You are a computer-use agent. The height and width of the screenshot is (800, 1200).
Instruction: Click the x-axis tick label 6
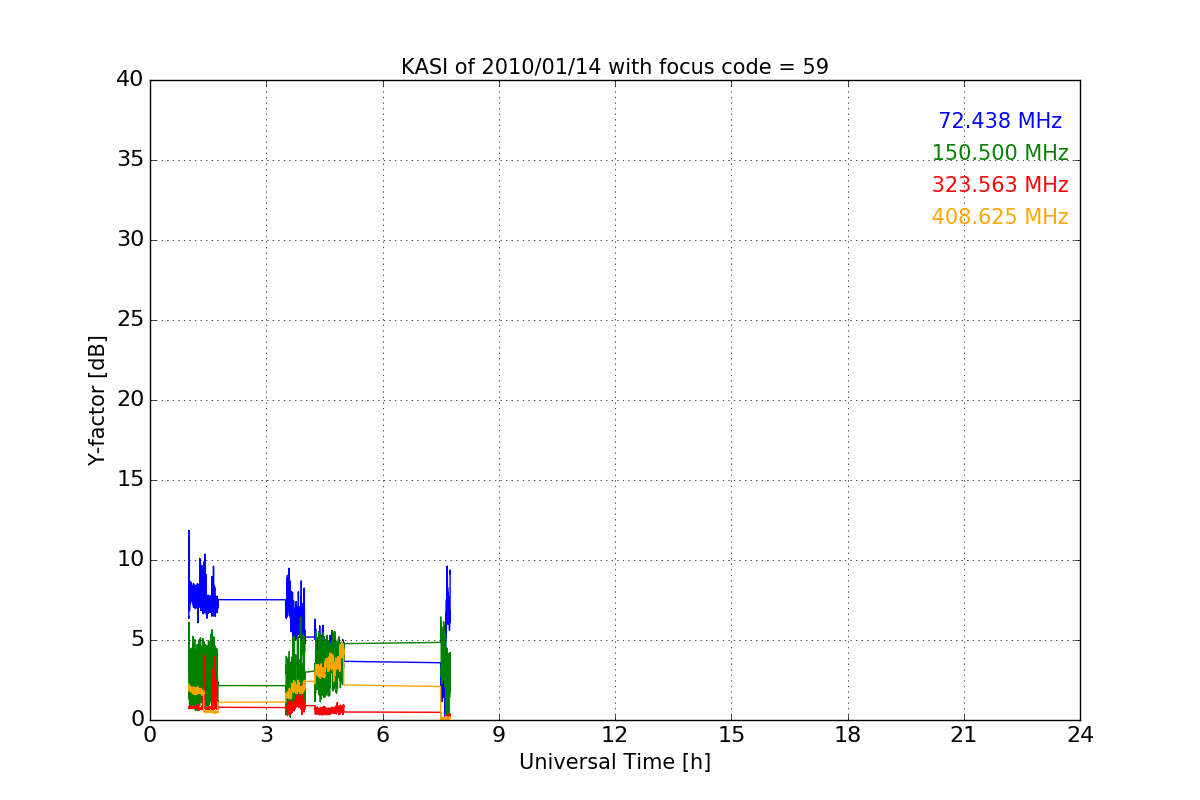point(383,735)
